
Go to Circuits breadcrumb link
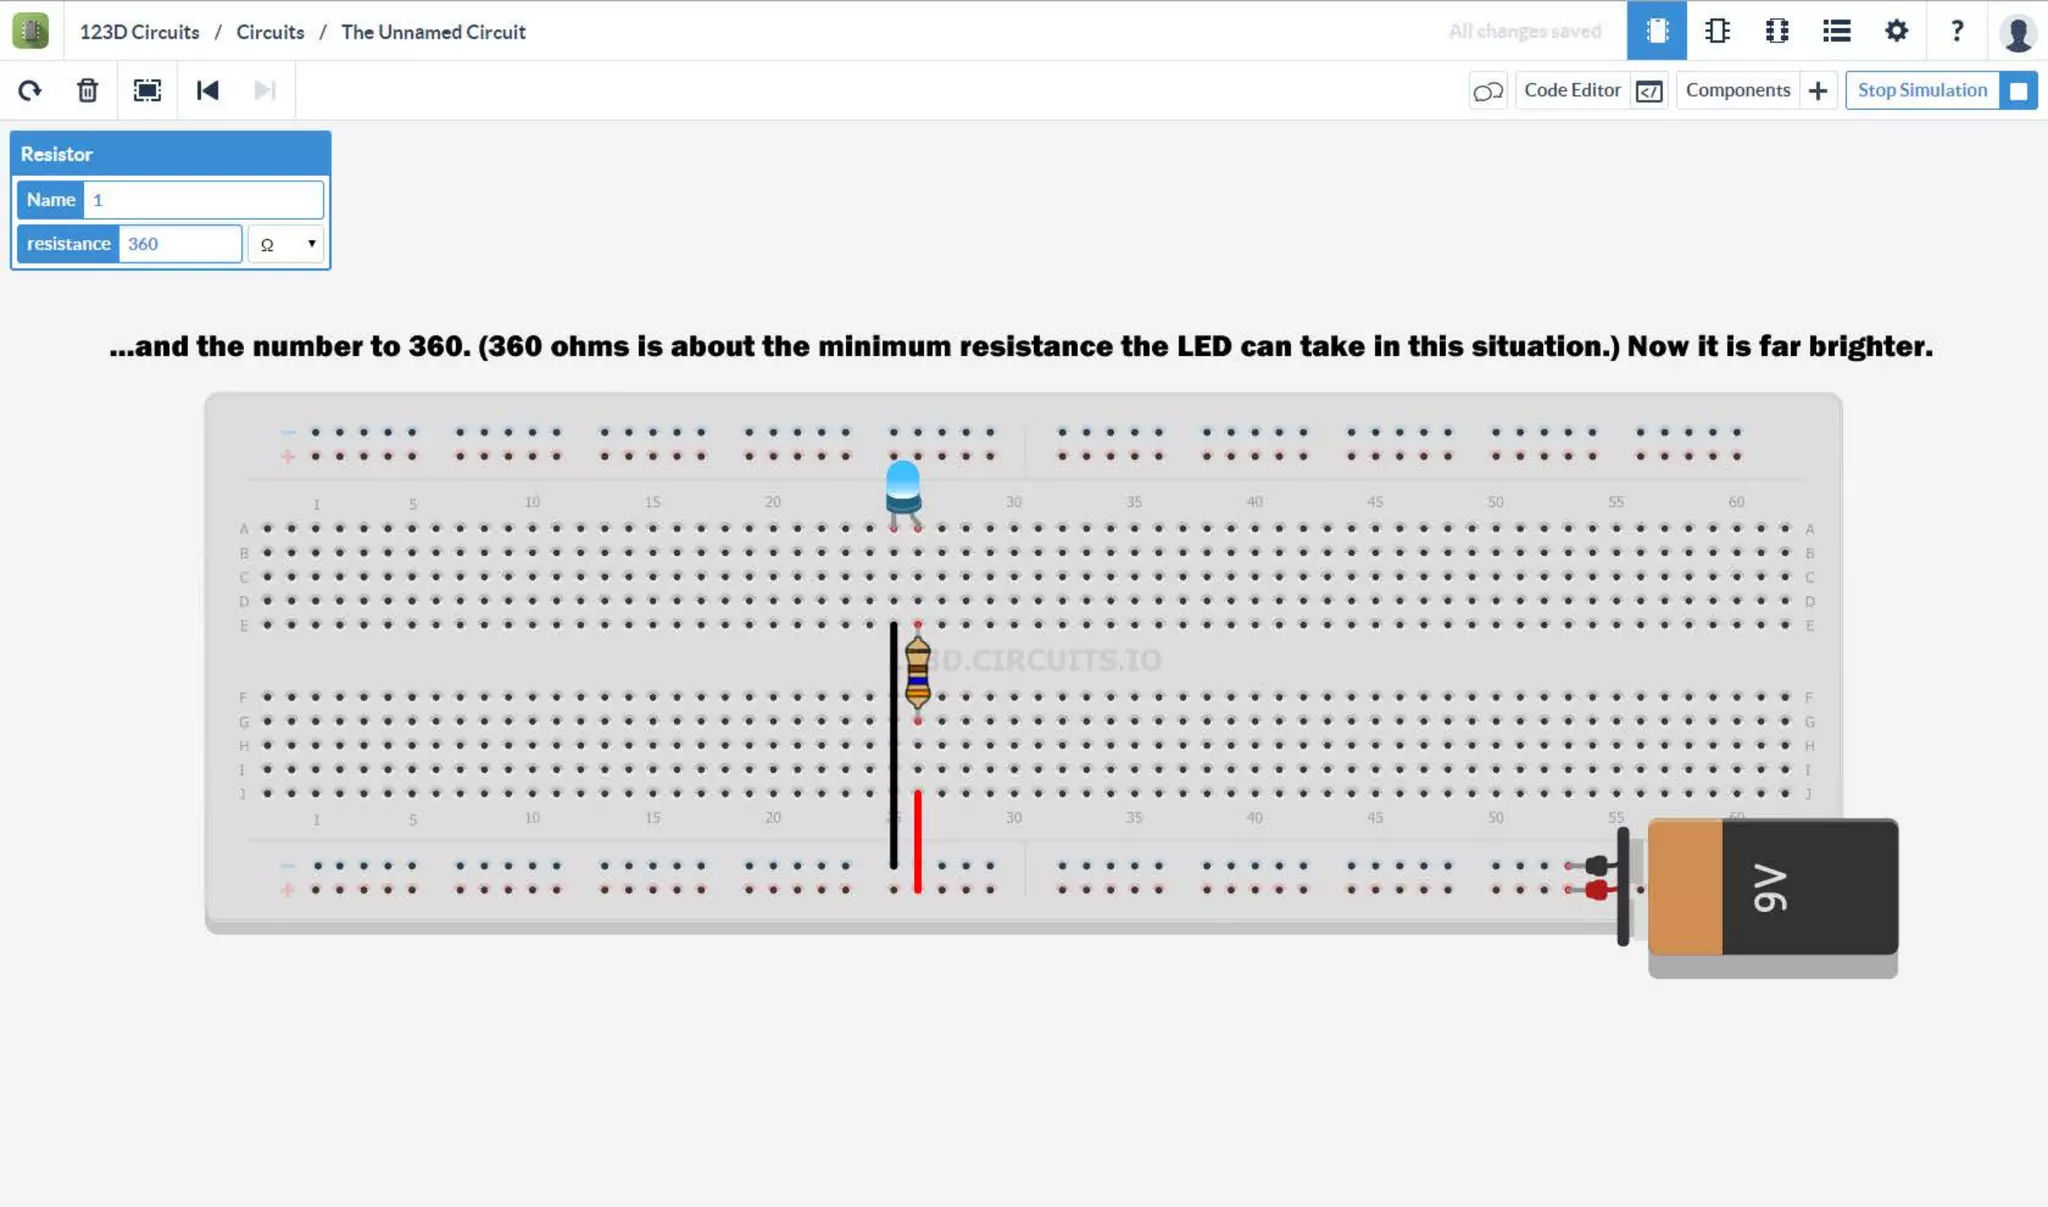pyautogui.click(x=270, y=32)
